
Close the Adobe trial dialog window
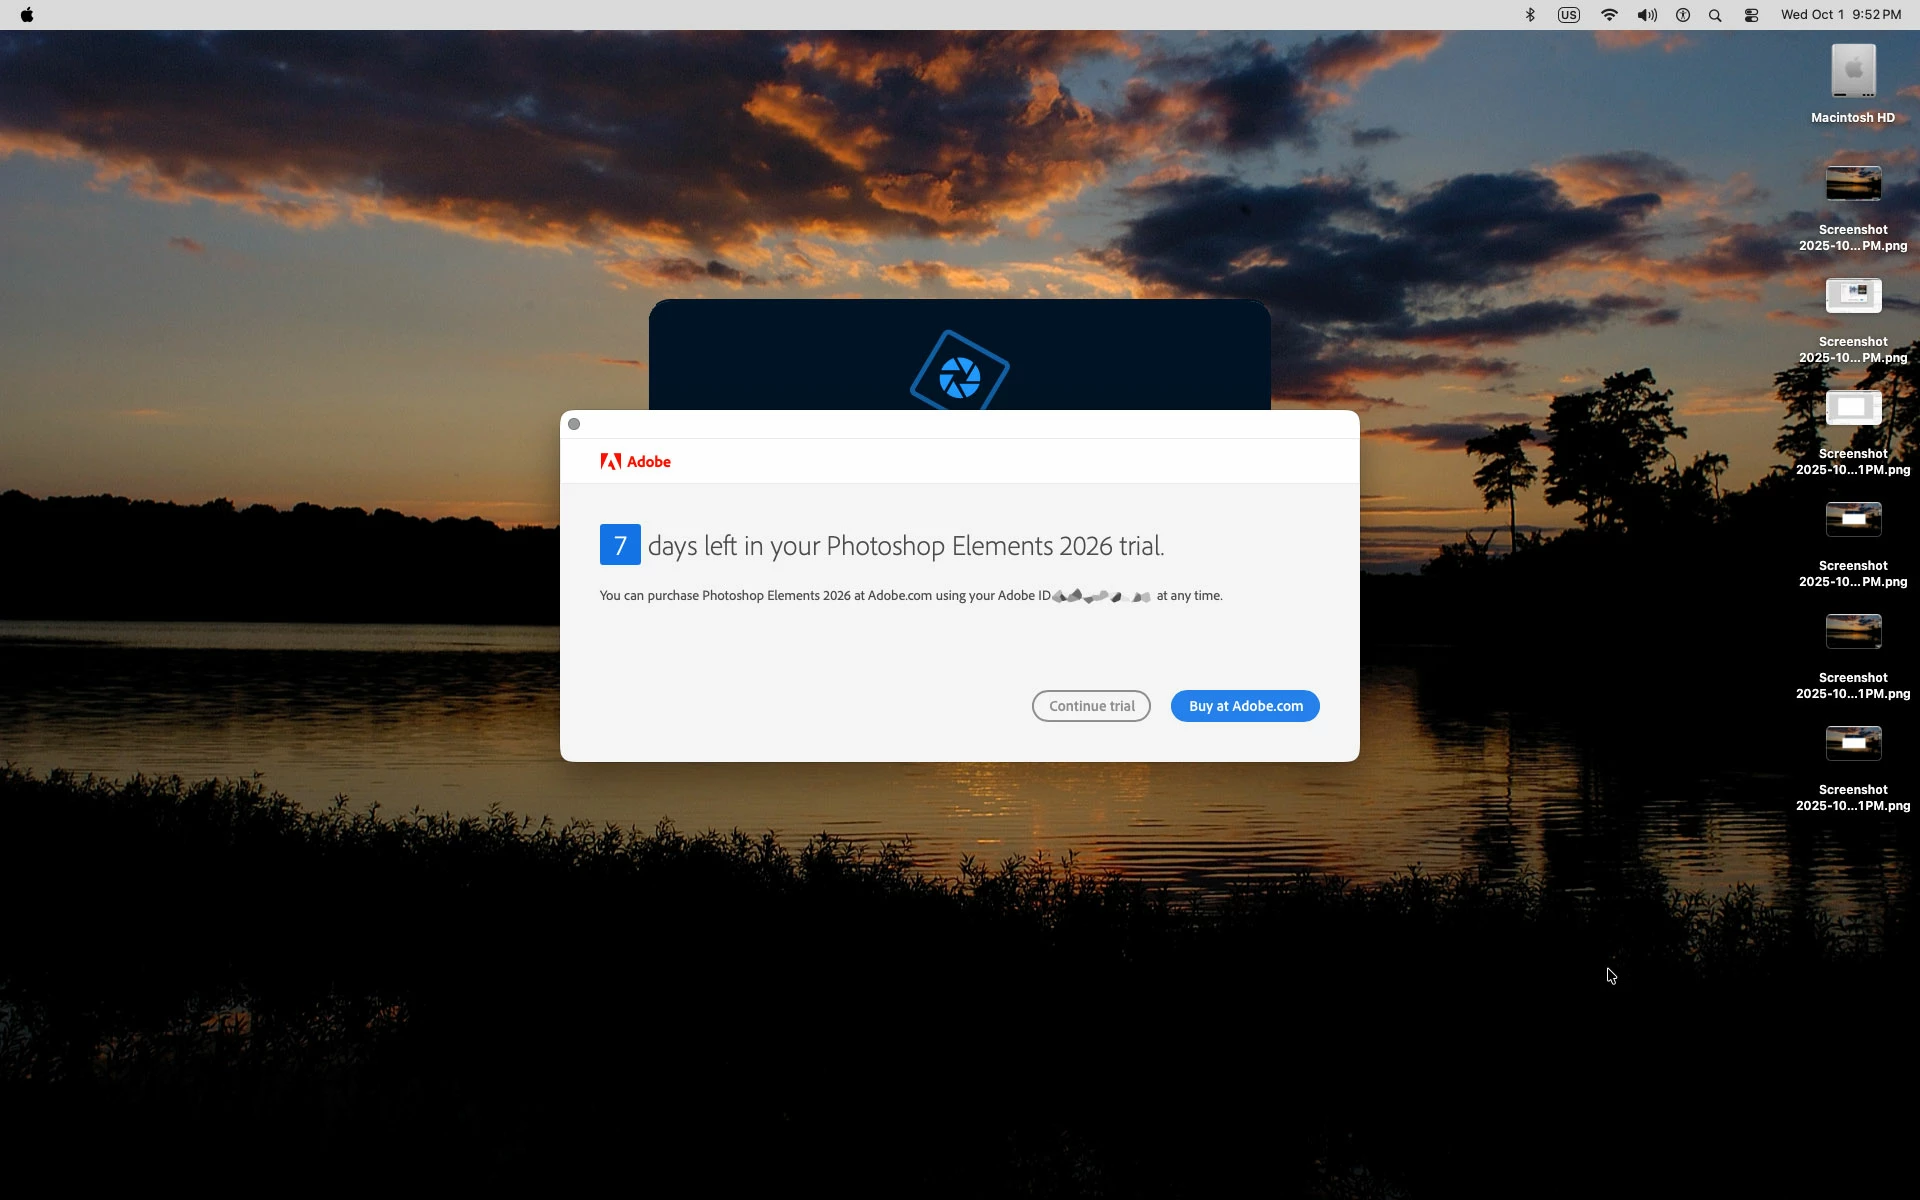[574, 424]
